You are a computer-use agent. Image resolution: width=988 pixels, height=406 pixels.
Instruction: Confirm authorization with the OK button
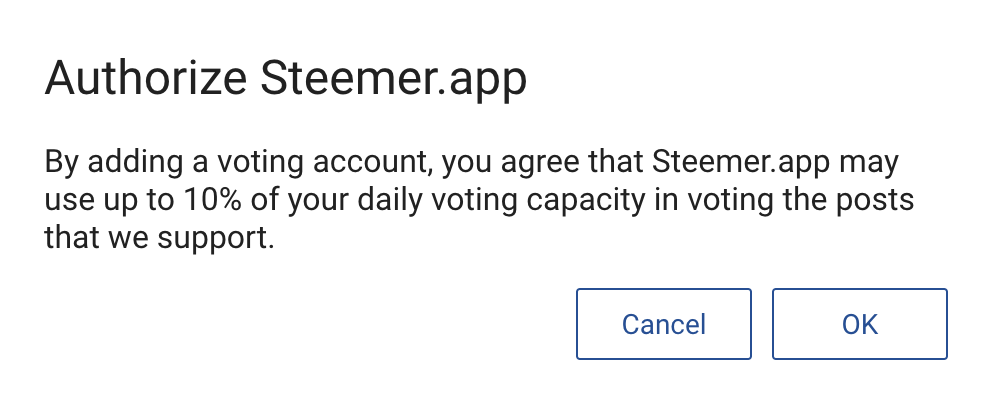(x=859, y=324)
